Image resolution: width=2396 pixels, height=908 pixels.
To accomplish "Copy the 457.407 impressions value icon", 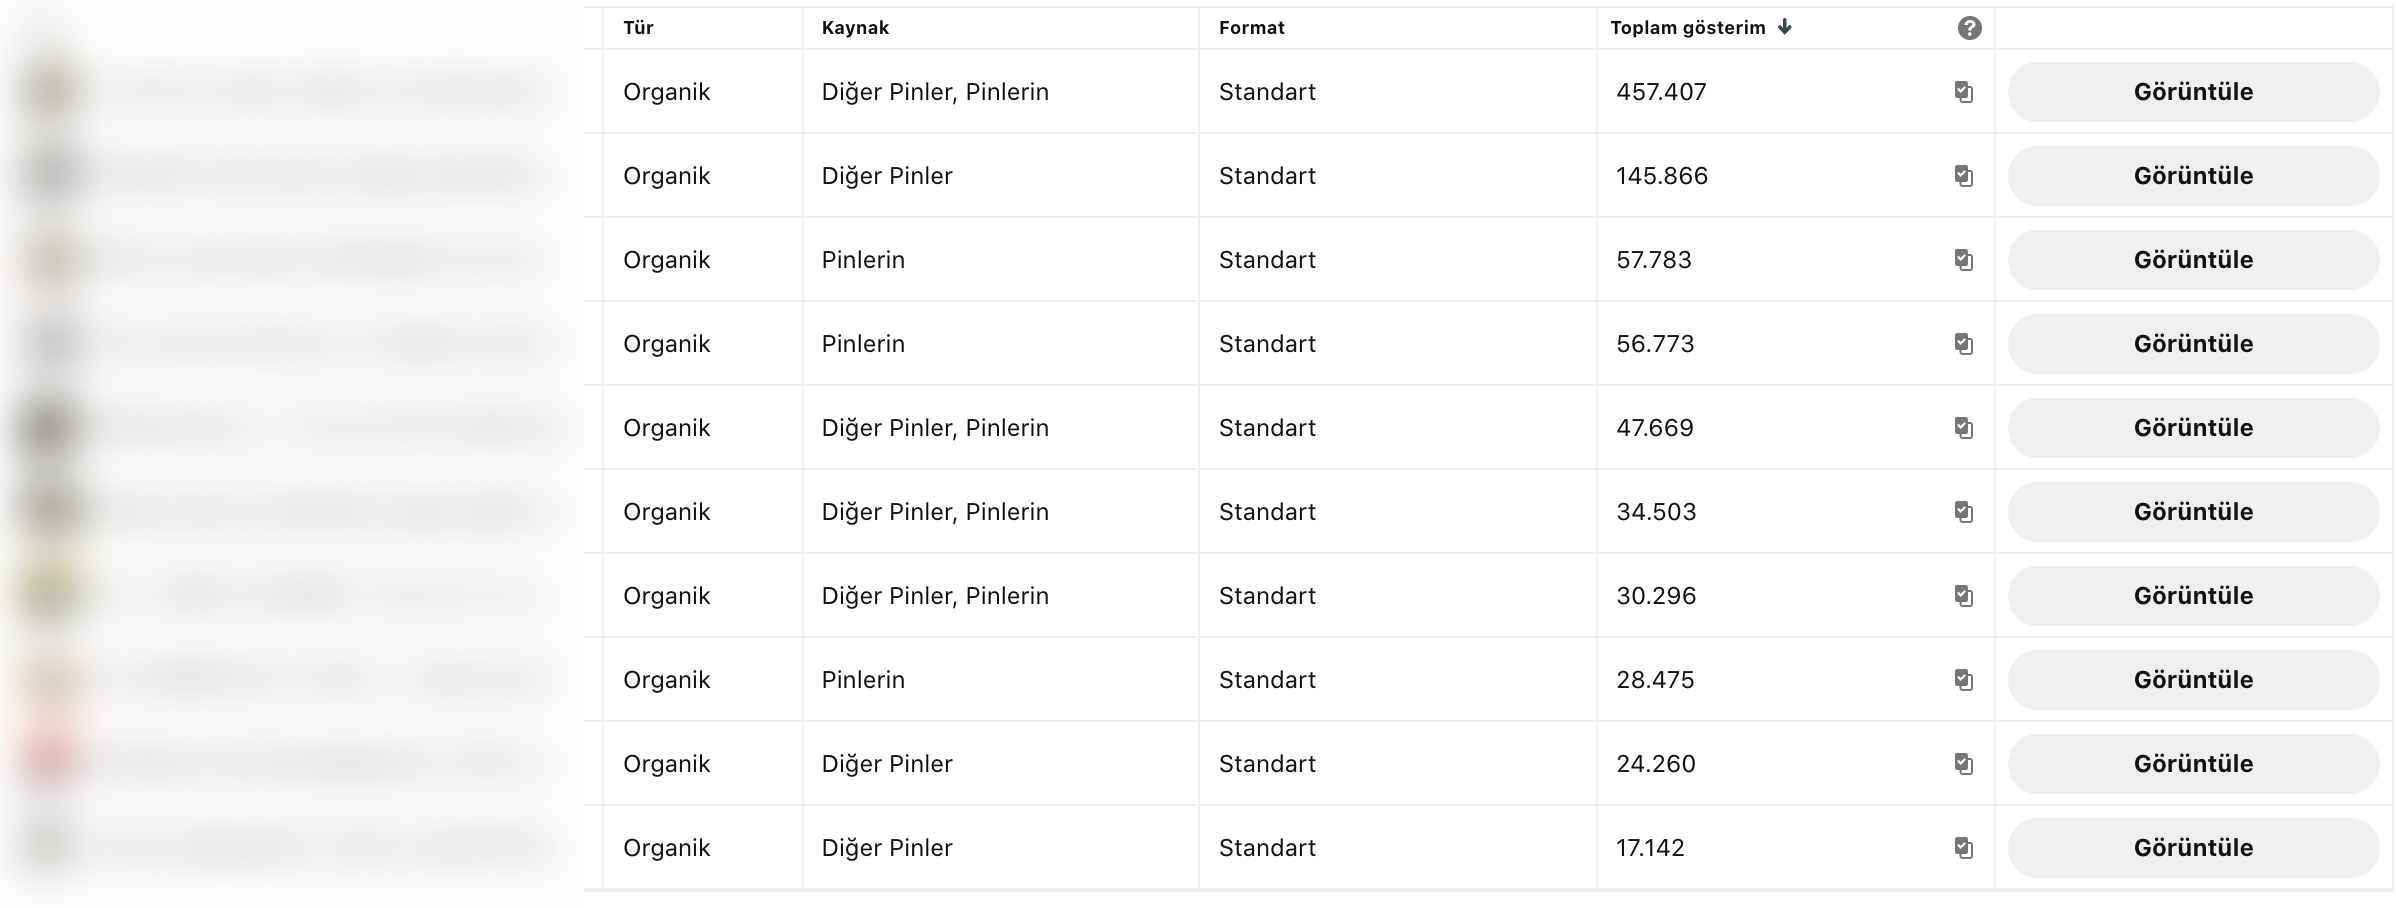I will point(1963,92).
